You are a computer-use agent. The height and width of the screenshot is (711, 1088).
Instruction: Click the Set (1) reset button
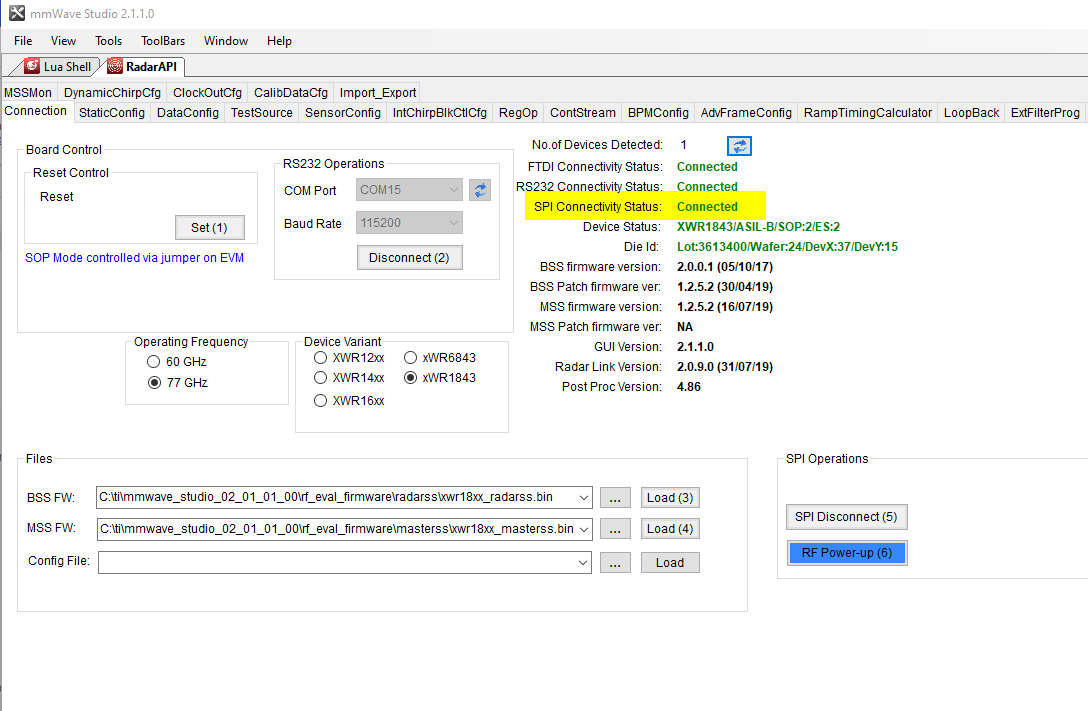pos(209,228)
